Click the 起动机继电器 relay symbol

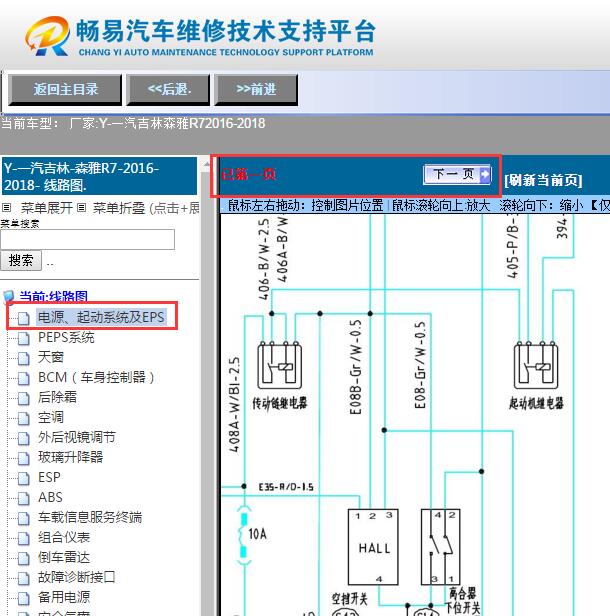coord(536,366)
